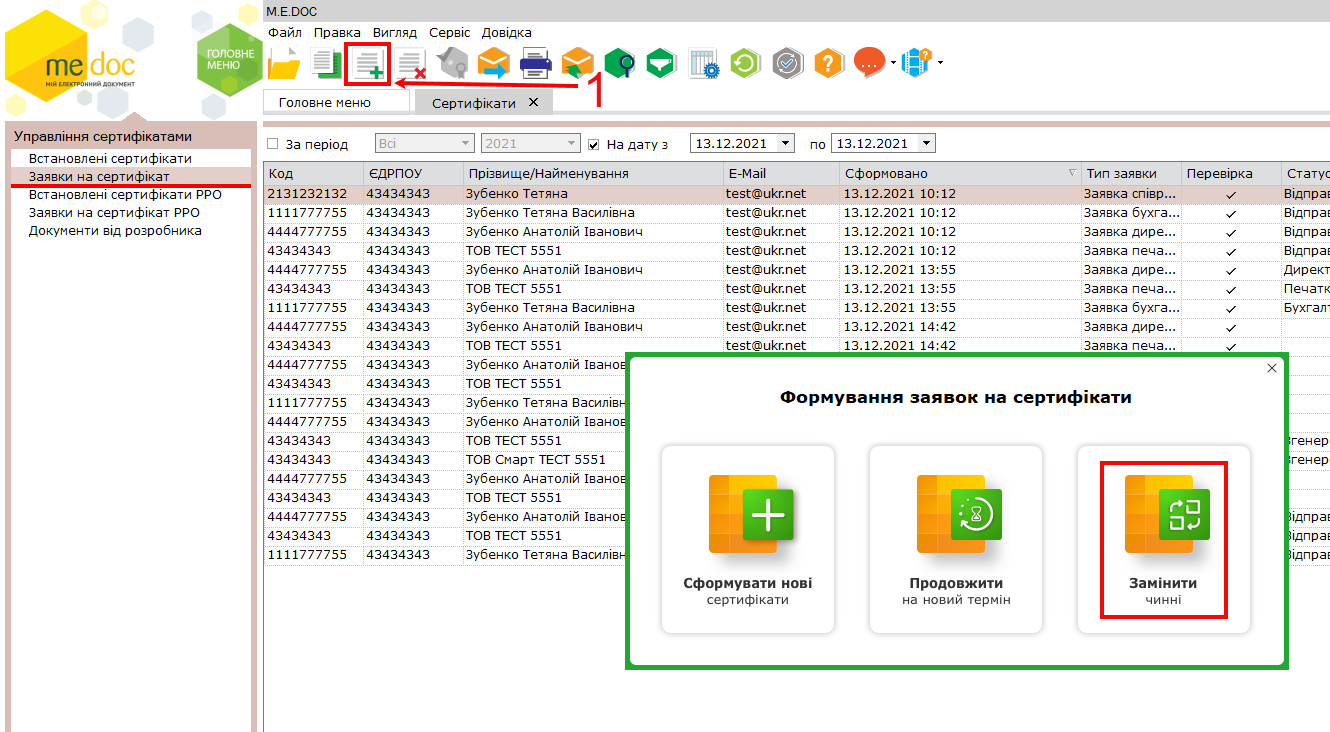Toggle Перевірка checkmark in Зубенко Тетяна row

point(1231,194)
